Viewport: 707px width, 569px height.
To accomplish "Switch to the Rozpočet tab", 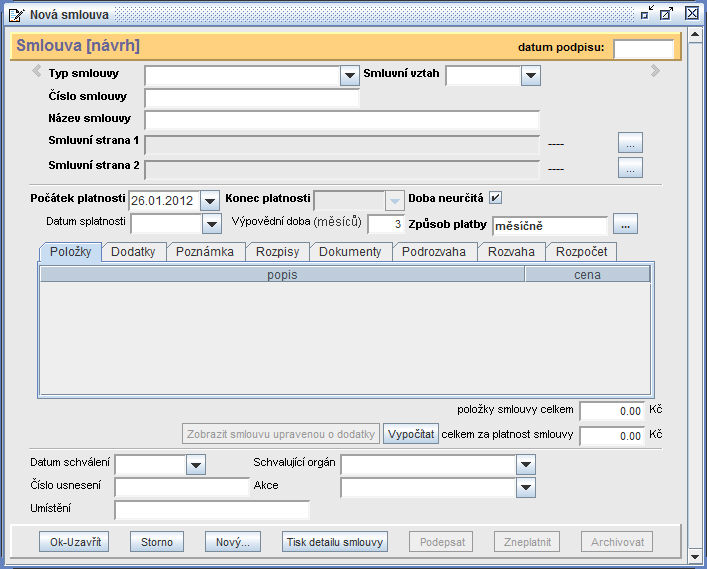I will point(582,252).
